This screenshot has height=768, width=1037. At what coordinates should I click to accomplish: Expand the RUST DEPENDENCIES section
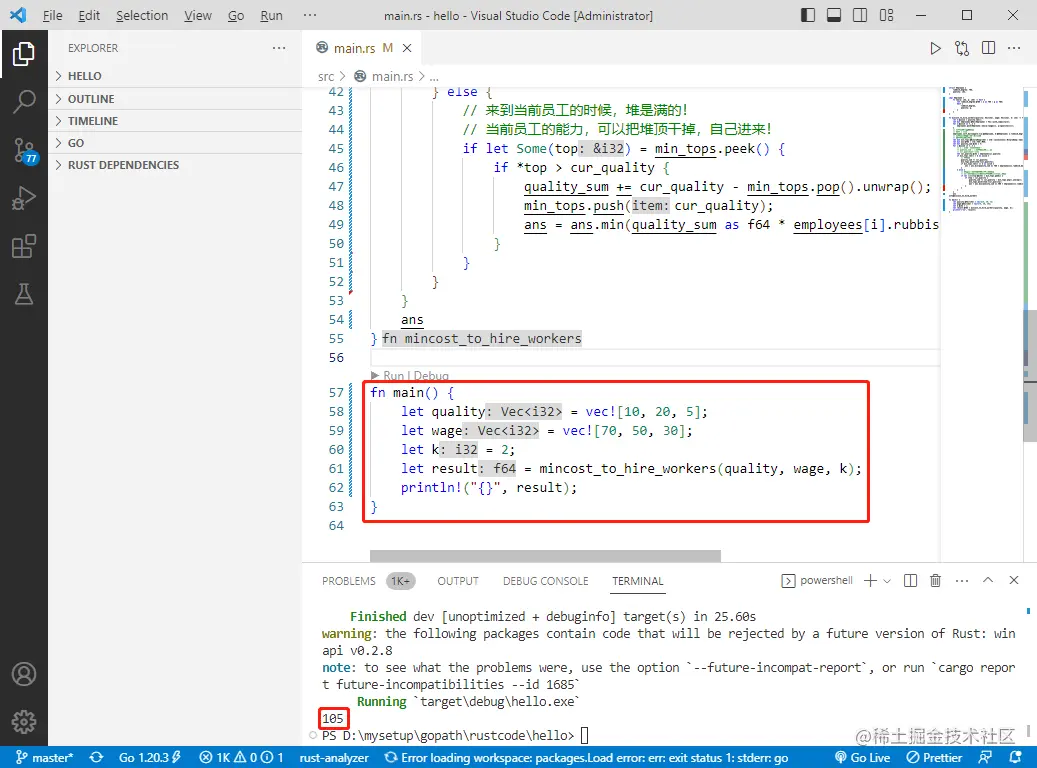175,165
